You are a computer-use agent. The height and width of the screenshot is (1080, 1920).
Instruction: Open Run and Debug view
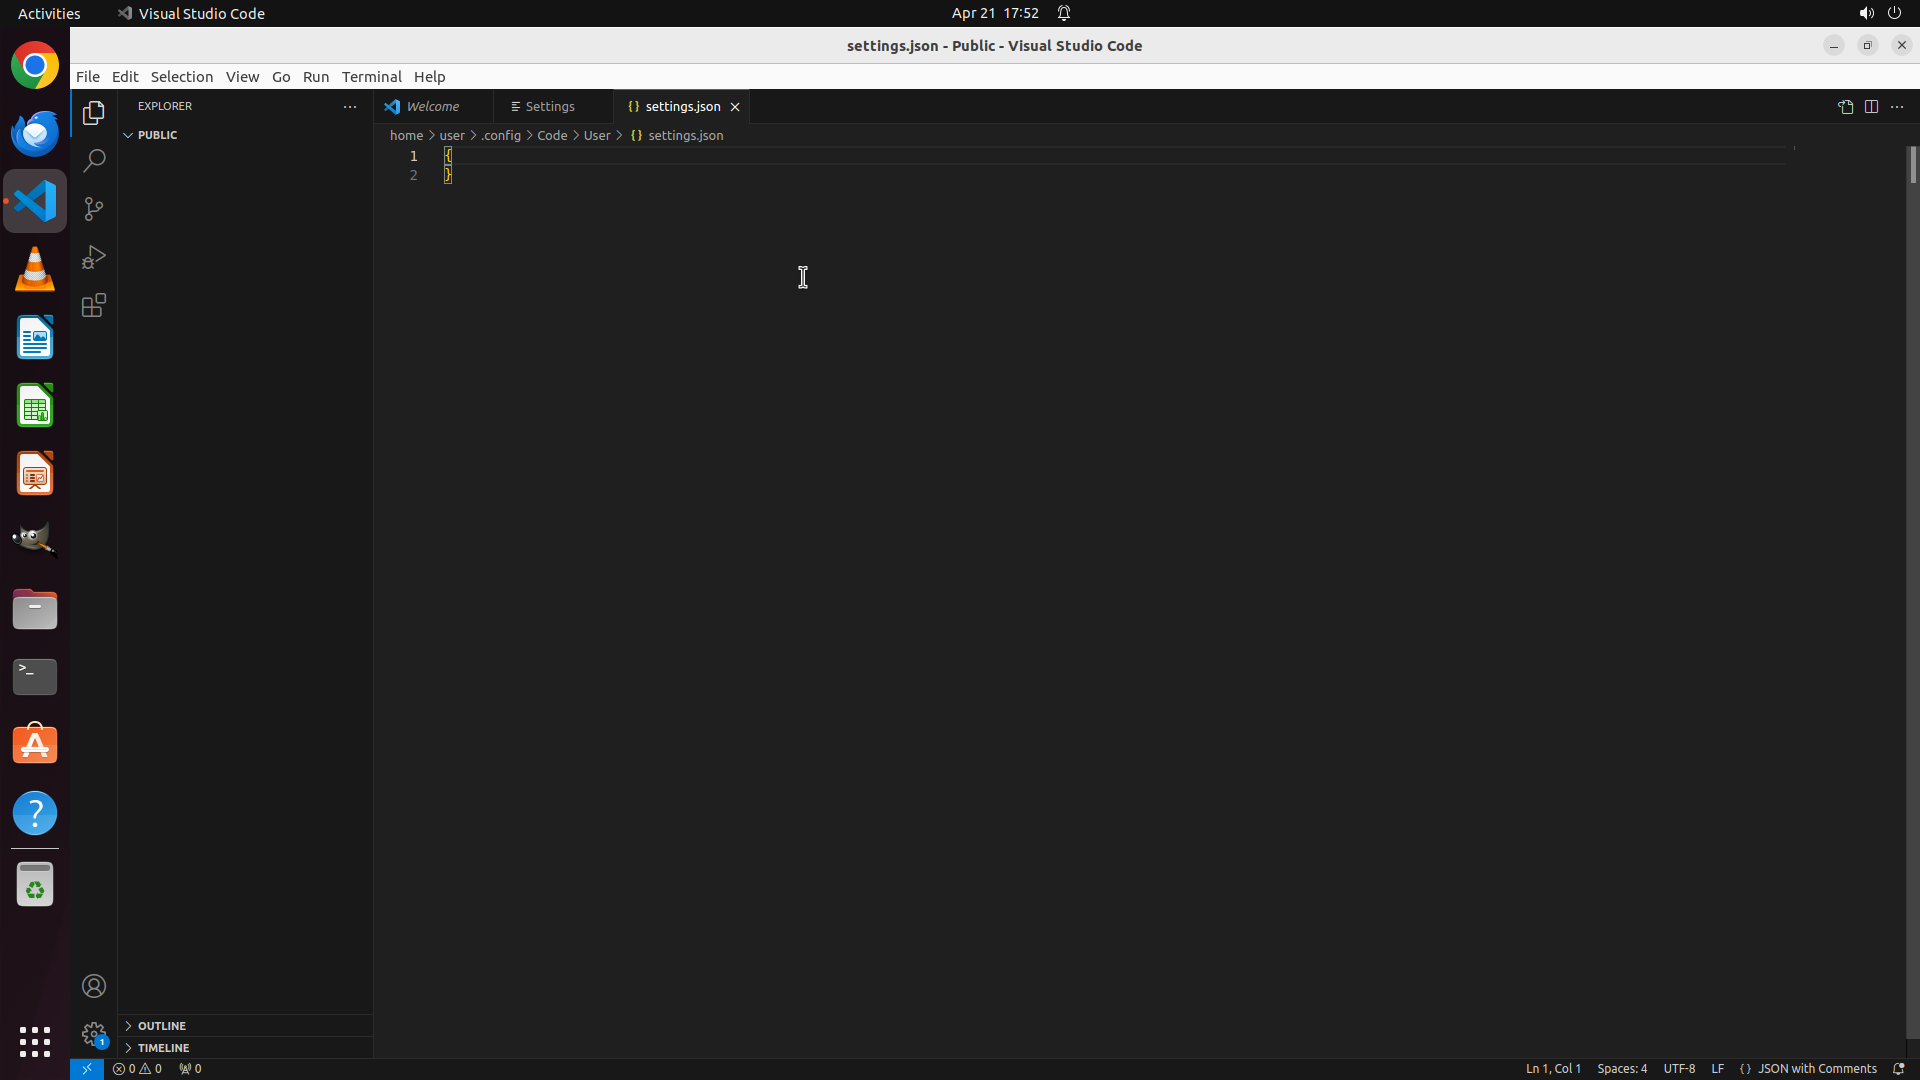[x=94, y=257]
